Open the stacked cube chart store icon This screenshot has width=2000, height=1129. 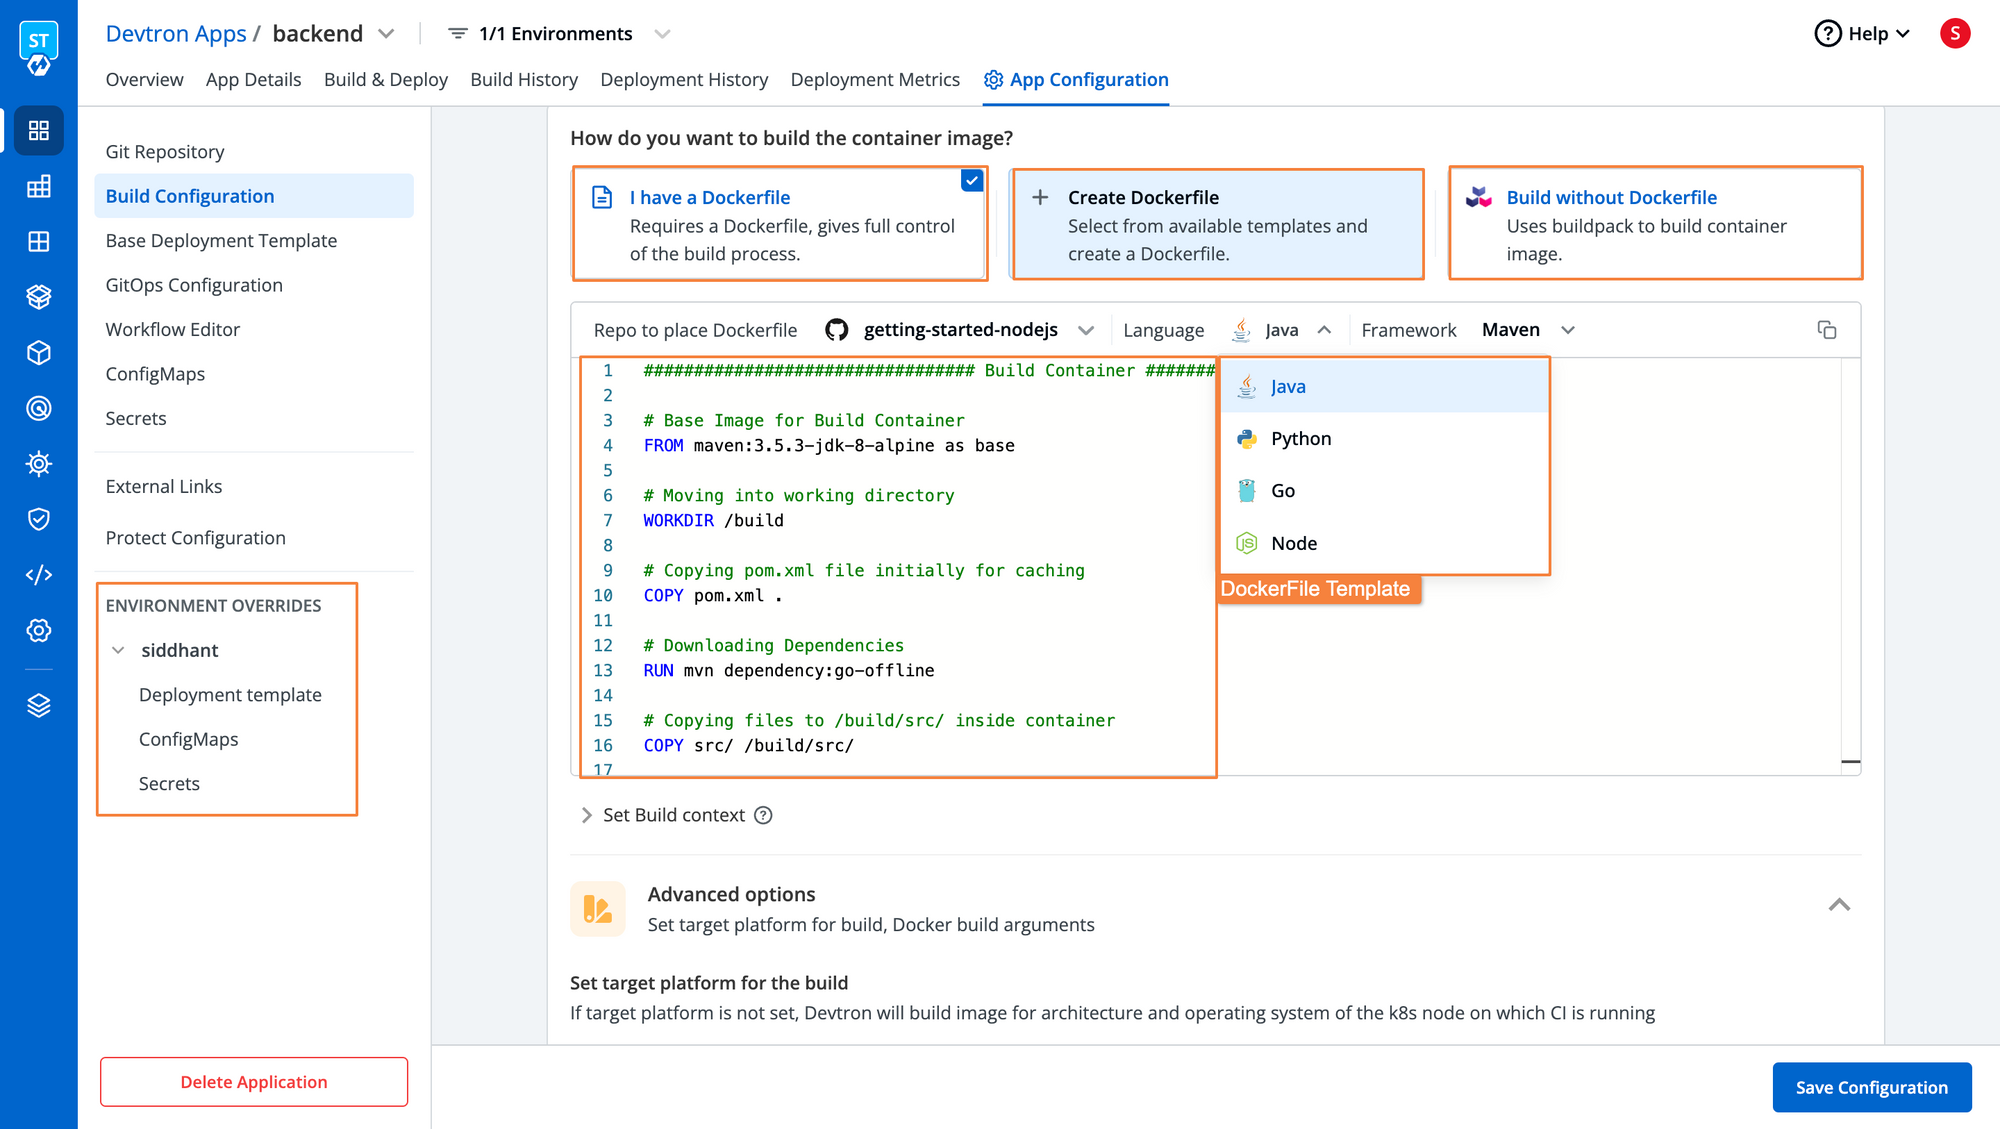39,297
